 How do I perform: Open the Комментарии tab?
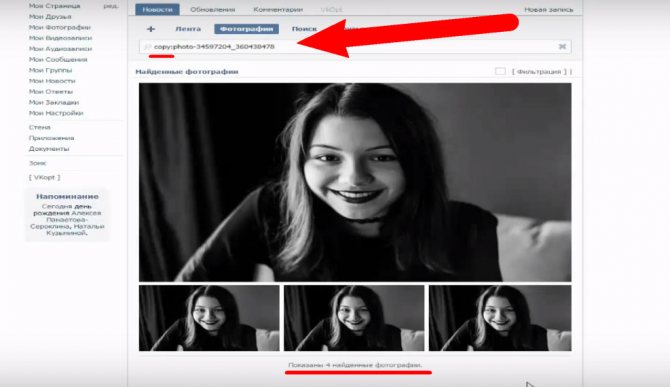pos(278,9)
